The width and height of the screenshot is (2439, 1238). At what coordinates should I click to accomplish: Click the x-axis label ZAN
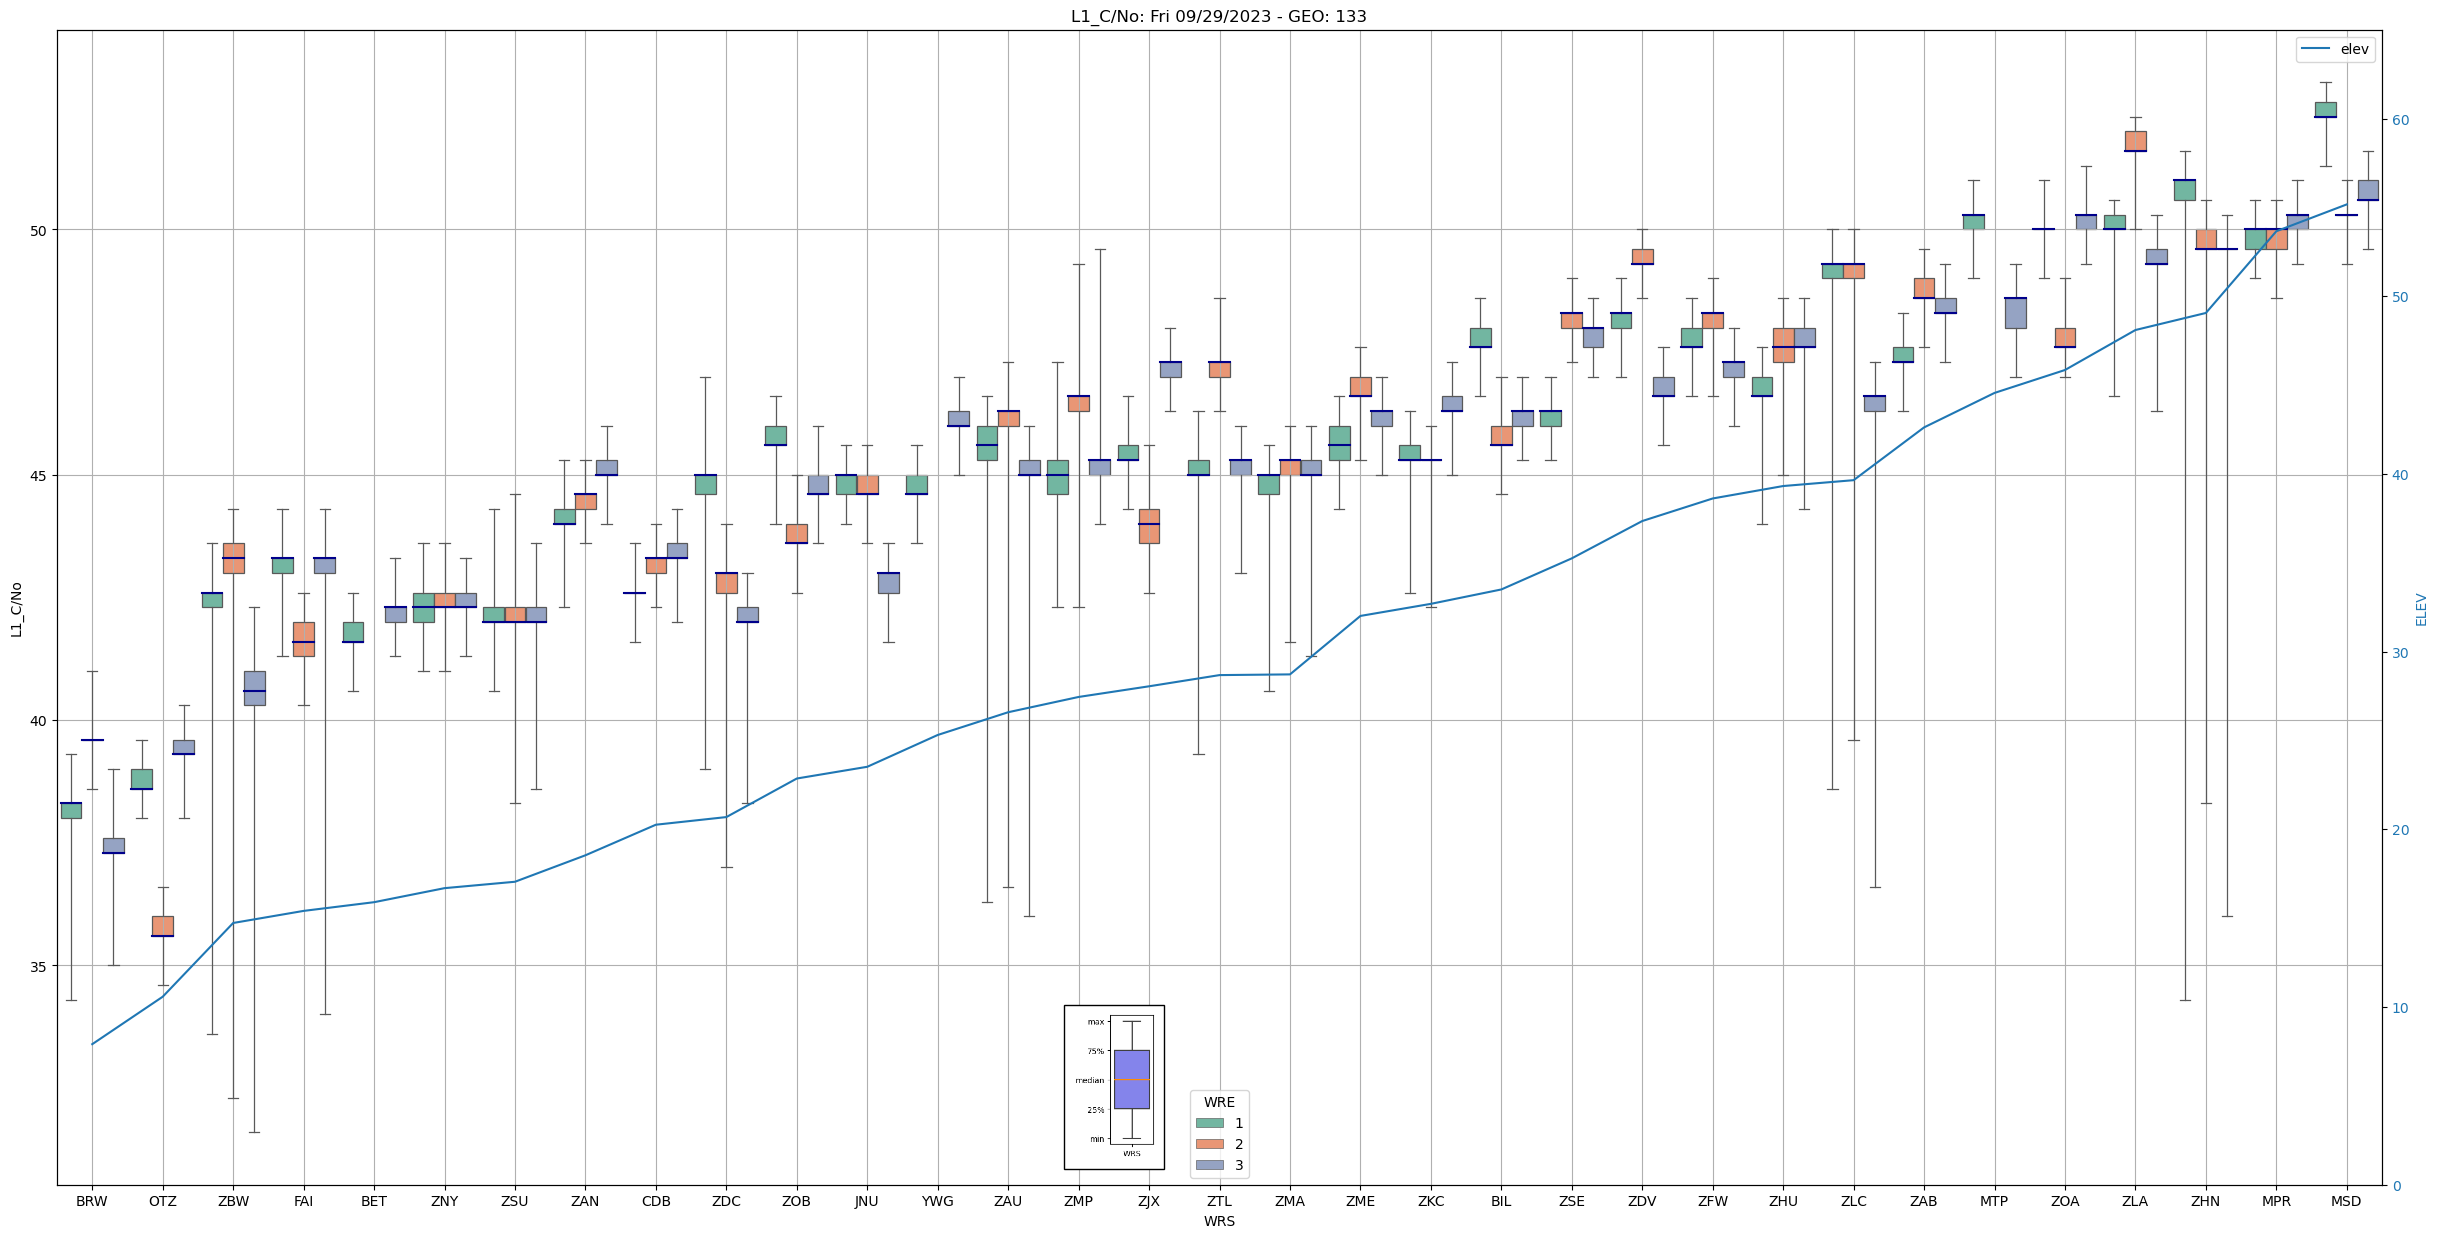click(x=585, y=1201)
